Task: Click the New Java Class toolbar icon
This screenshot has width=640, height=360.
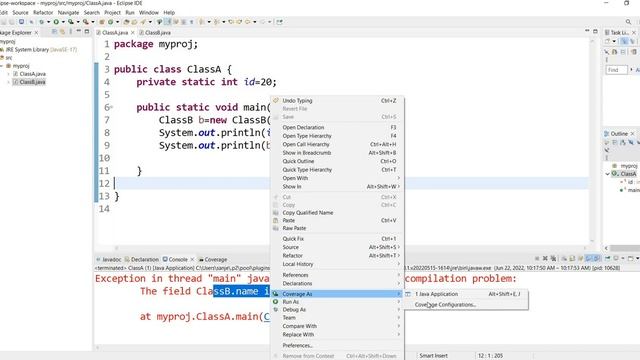Action: [x=110, y=22]
